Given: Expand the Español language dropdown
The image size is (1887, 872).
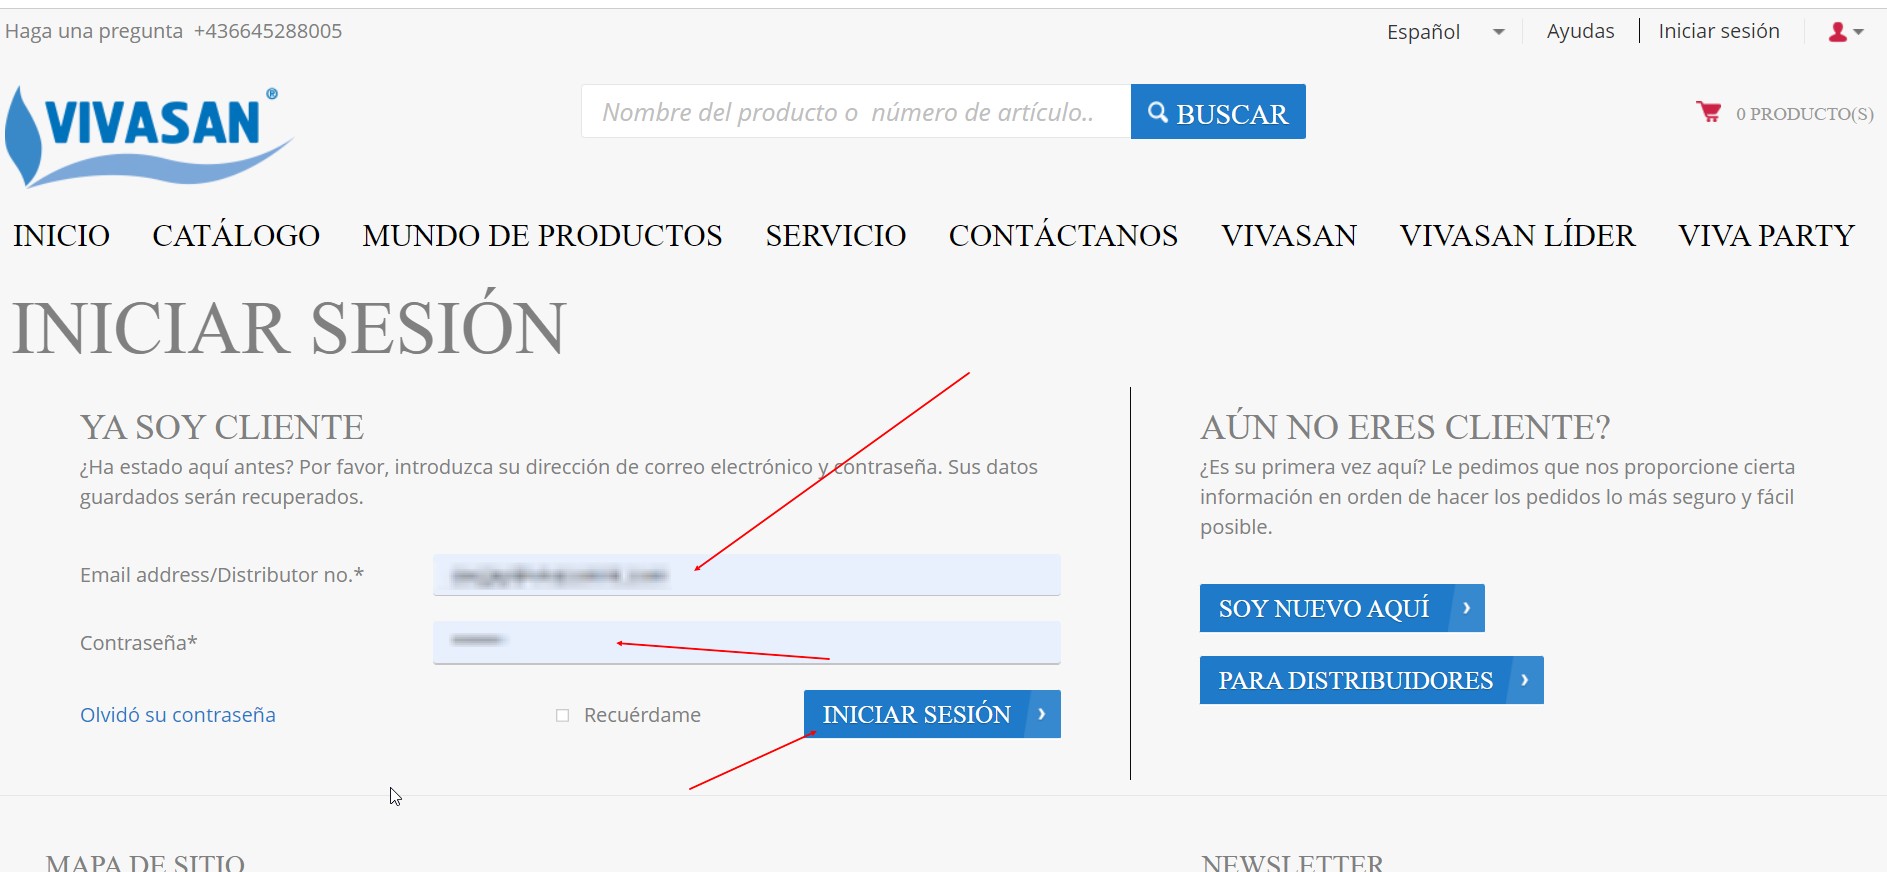Looking at the screenshot, I should [x=1445, y=32].
